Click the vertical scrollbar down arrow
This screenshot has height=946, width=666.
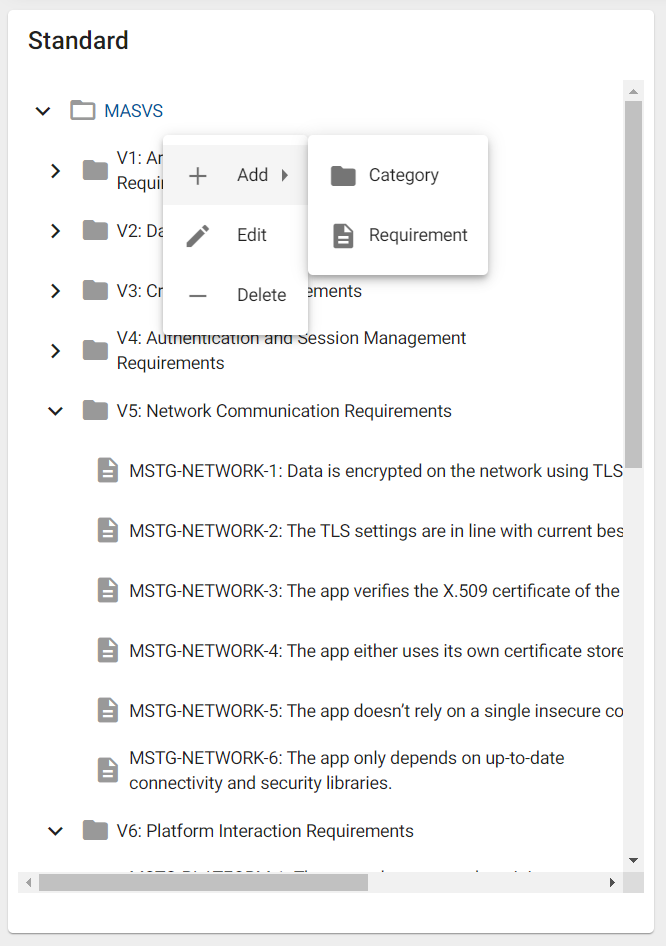click(x=633, y=861)
